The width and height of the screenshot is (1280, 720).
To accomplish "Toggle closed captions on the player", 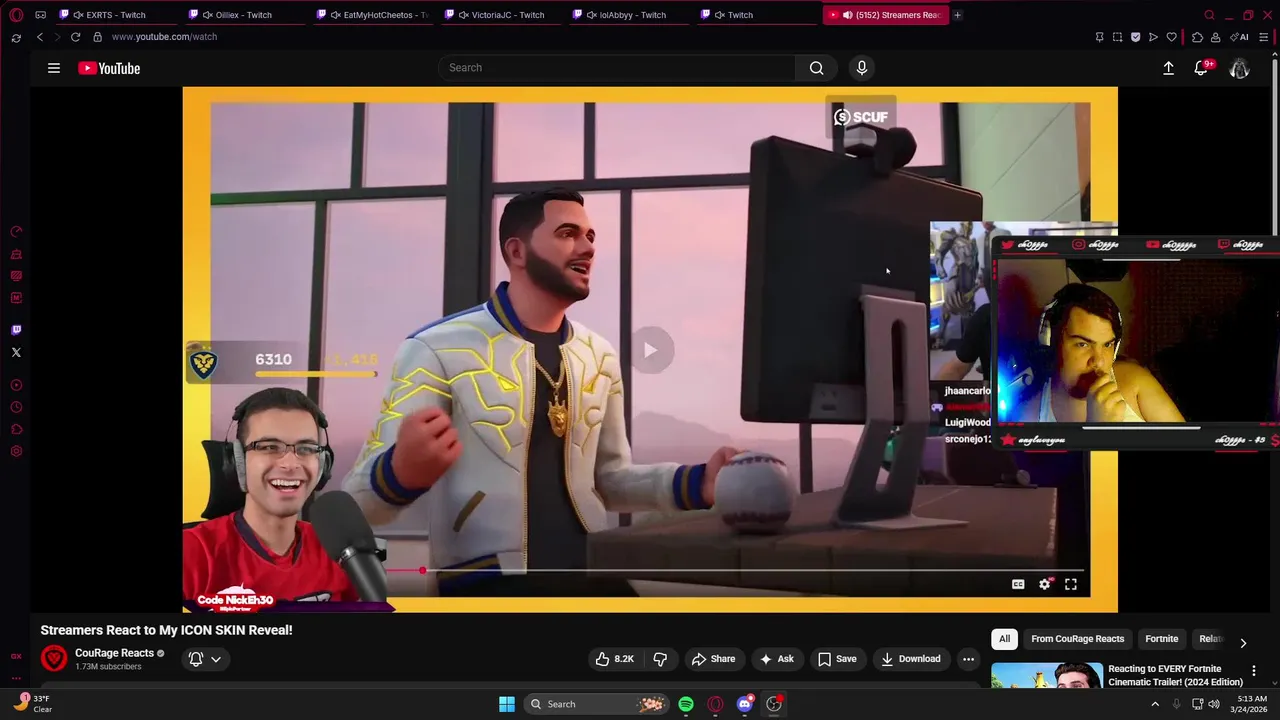I will click(x=1018, y=584).
